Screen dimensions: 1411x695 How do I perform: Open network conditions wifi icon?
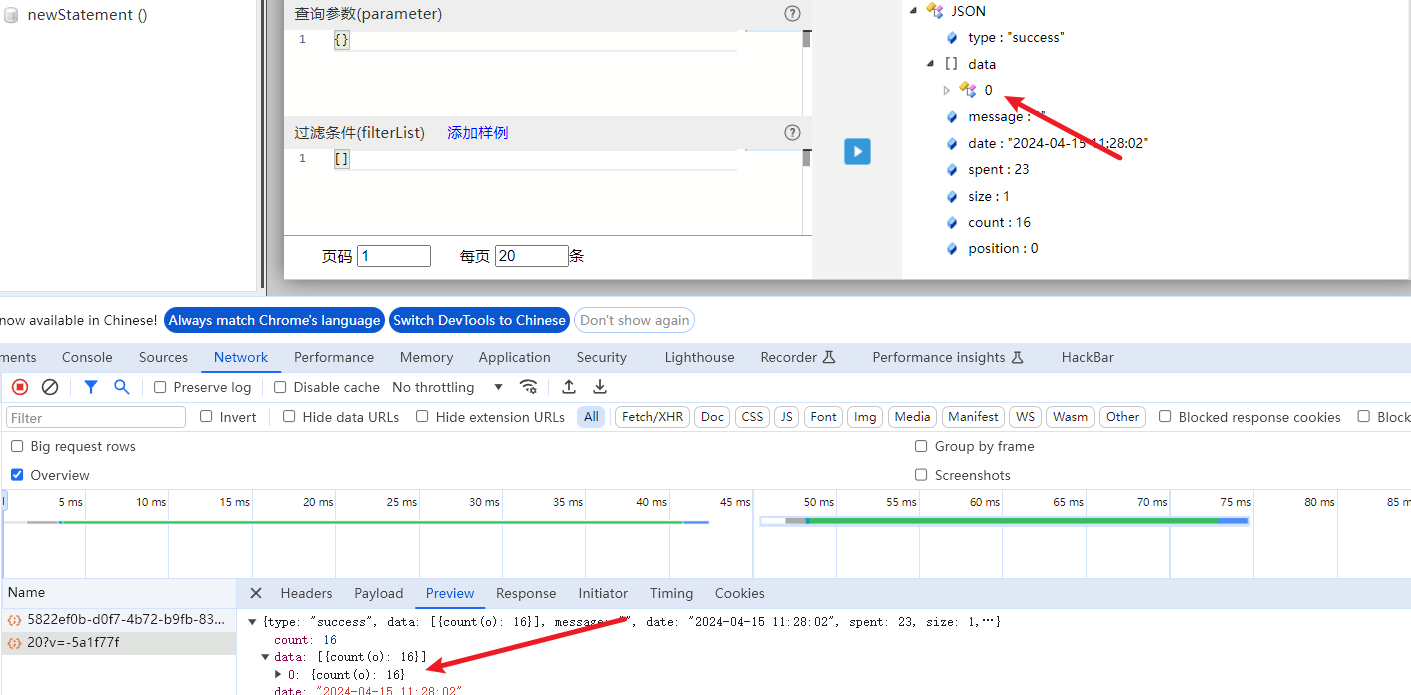click(529, 387)
